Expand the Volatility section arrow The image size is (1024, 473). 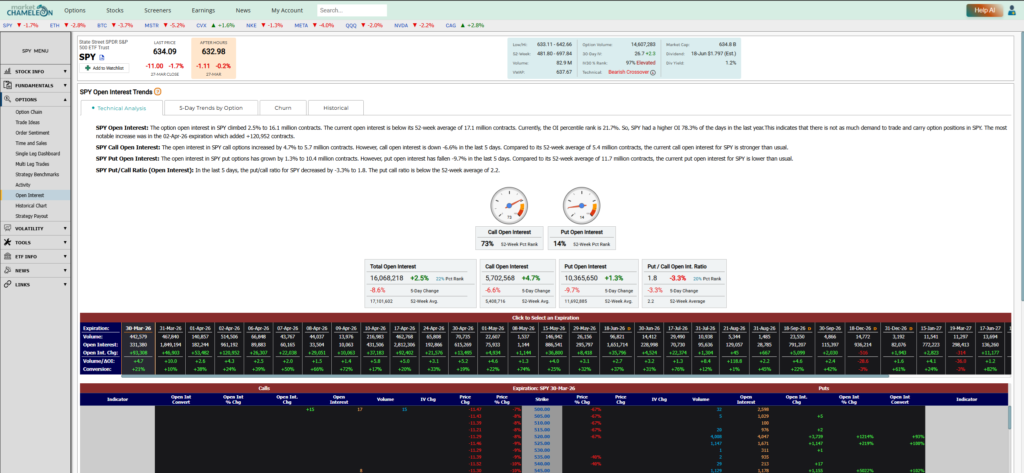click(65, 229)
